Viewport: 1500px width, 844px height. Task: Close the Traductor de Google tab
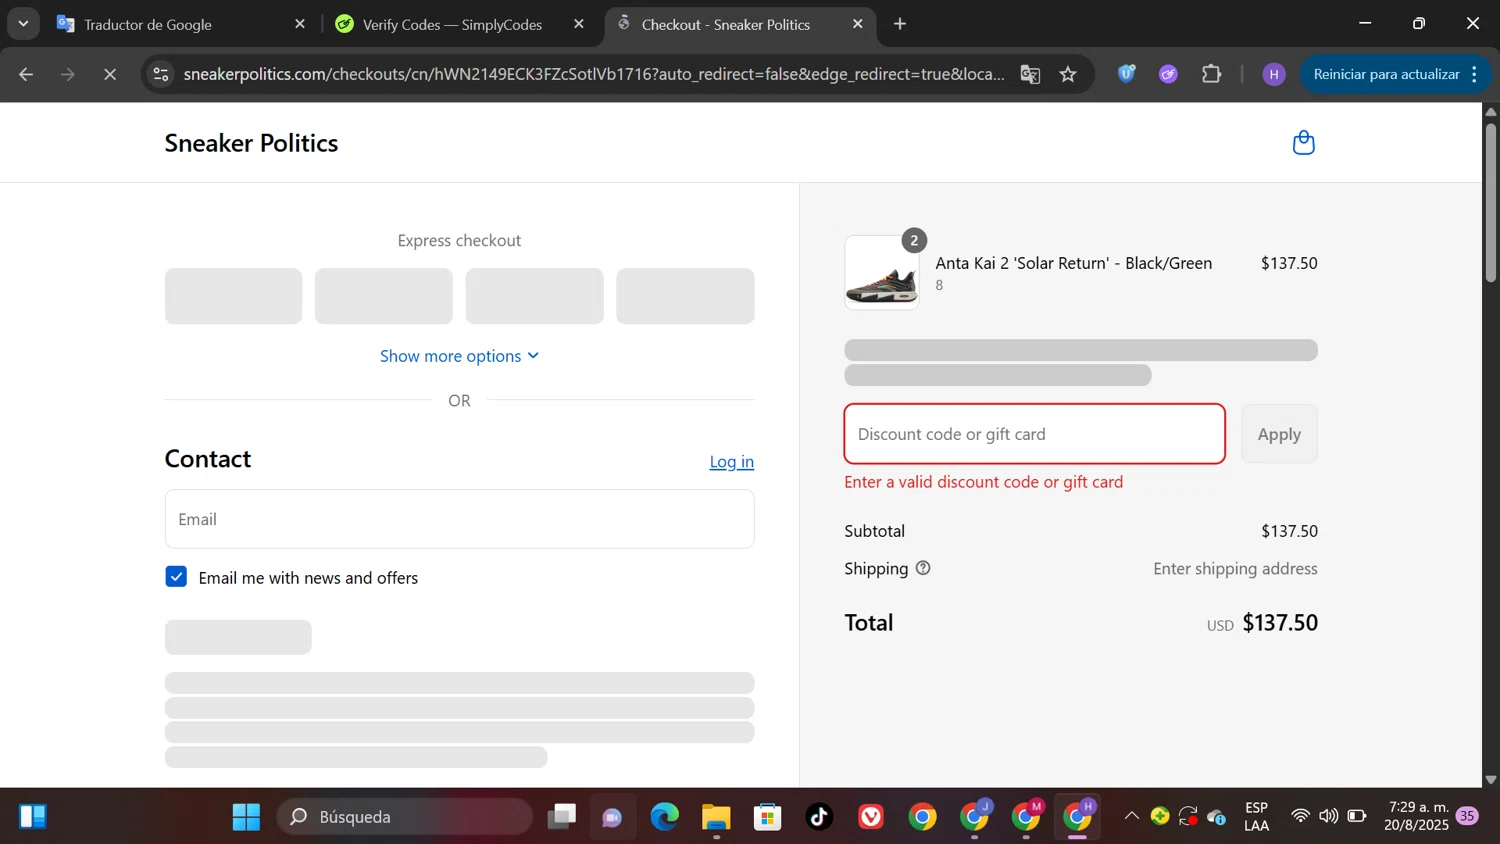pyautogui.click(x=300, y=24)
